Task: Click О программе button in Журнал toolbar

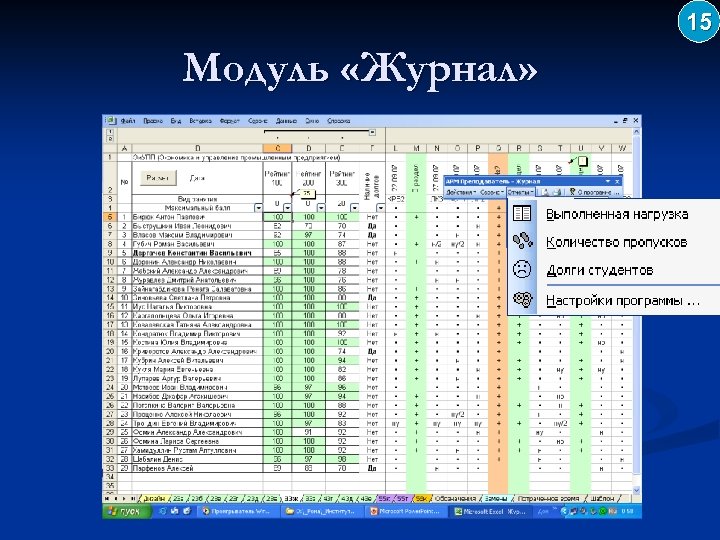Action: 594,192
